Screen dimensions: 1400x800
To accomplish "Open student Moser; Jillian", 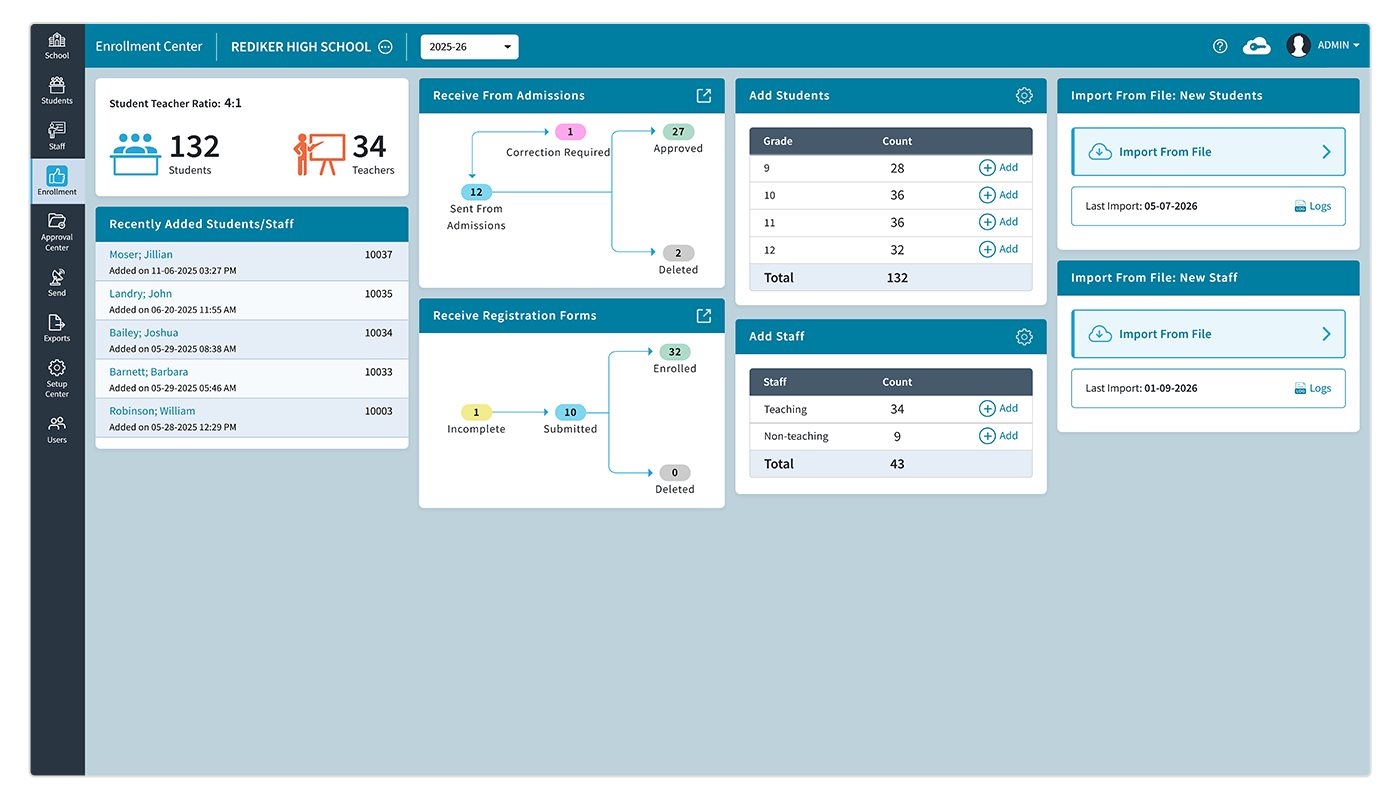I will (141, 255).
